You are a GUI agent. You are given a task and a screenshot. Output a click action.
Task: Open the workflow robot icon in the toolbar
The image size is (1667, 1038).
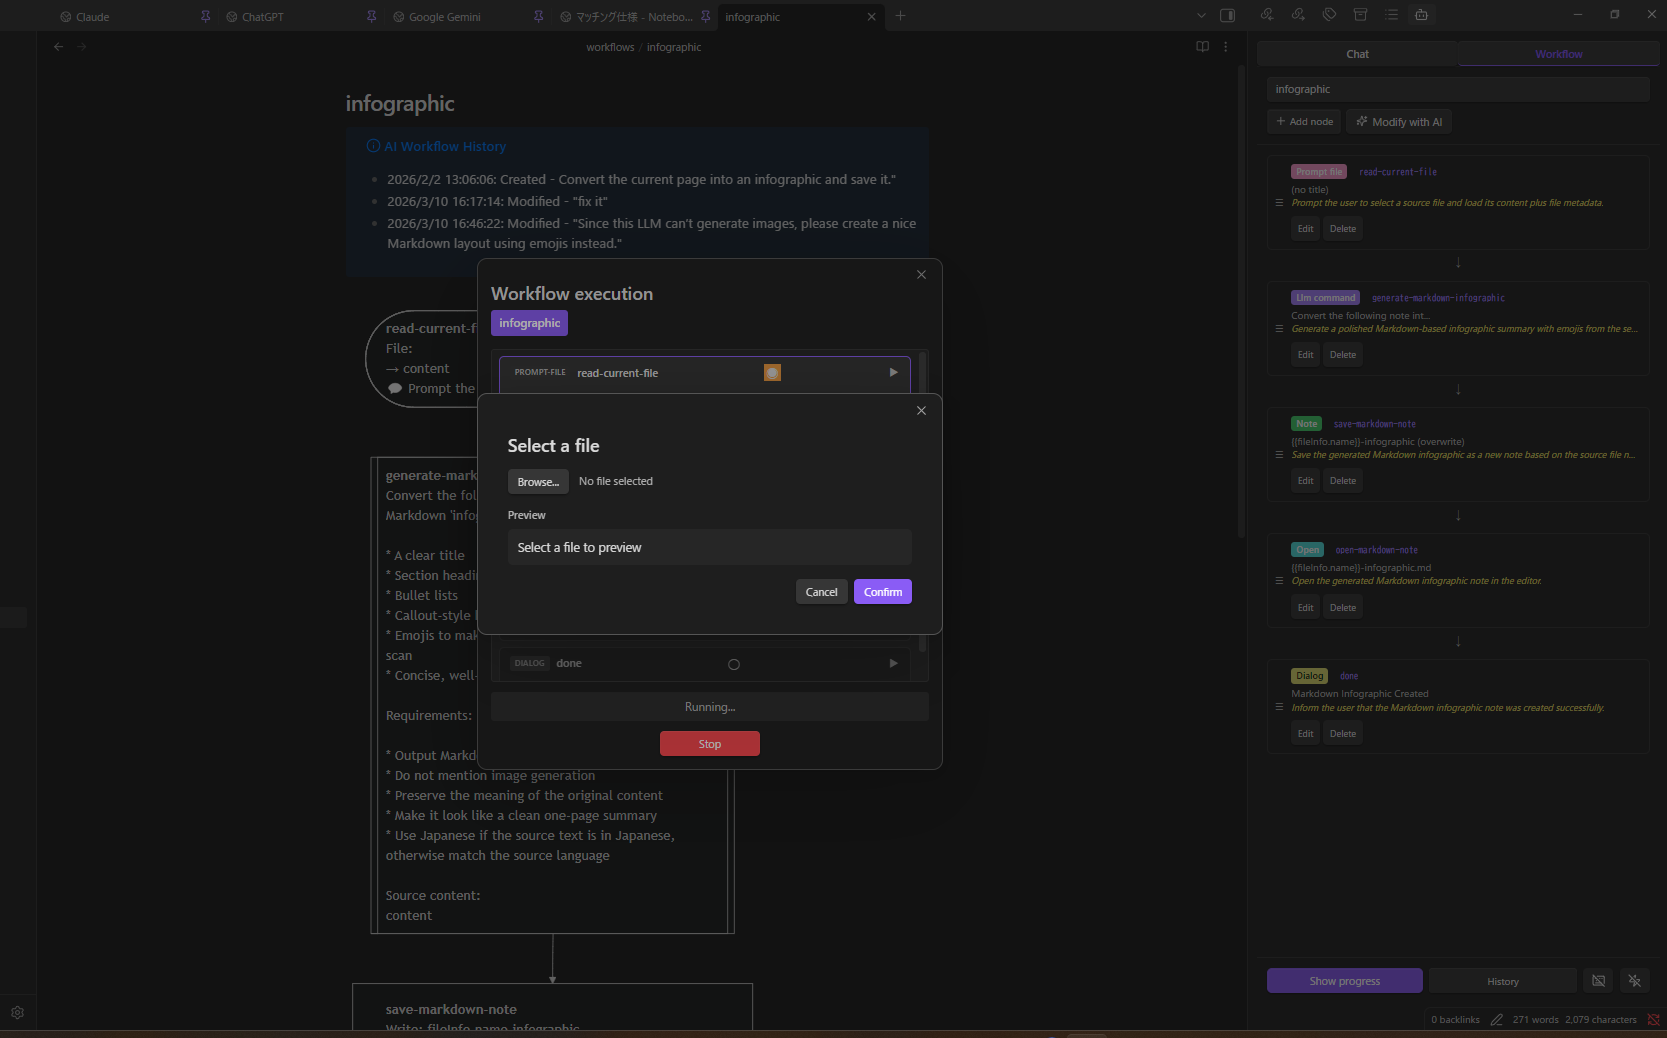1421,15
